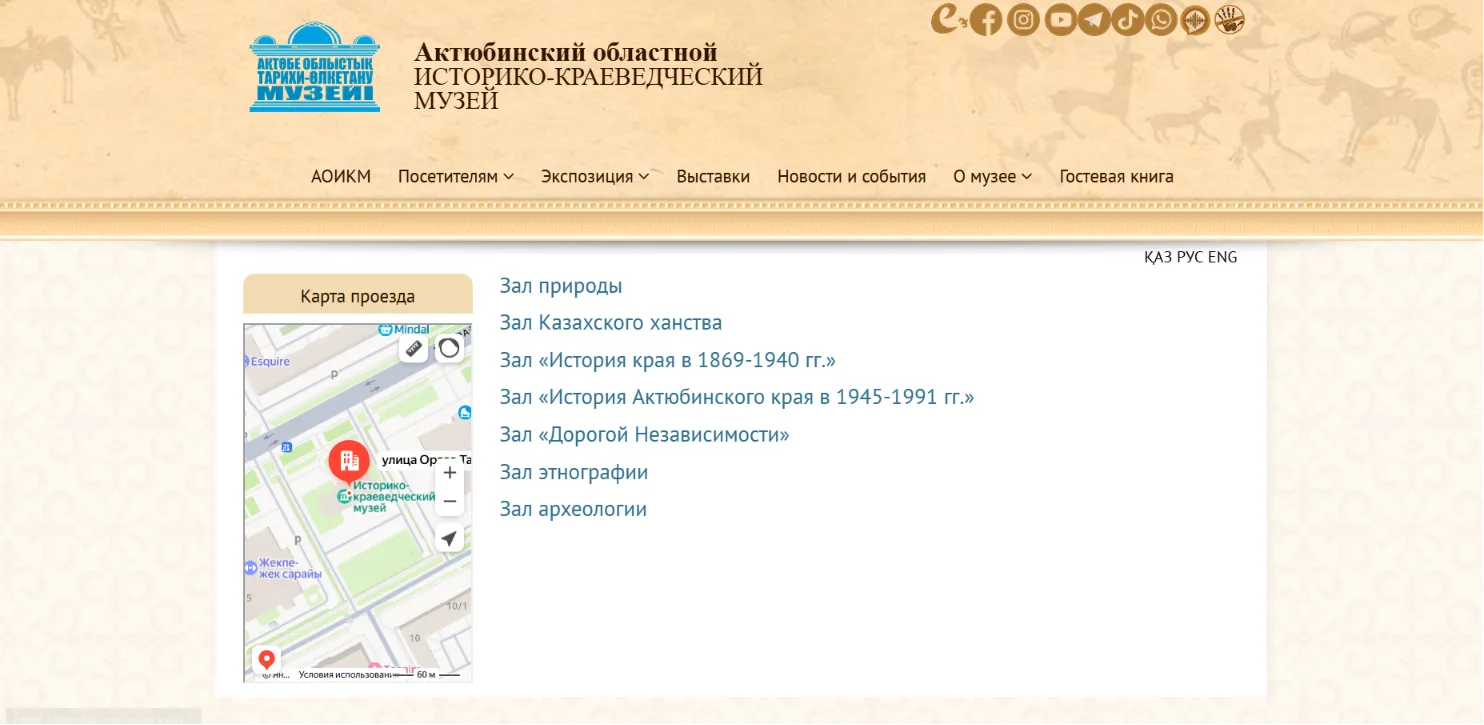This screenshot has width=1484, height=725.
Task: Click Актюбинский областной историко-краеведческий музей title
Action: 588,76
